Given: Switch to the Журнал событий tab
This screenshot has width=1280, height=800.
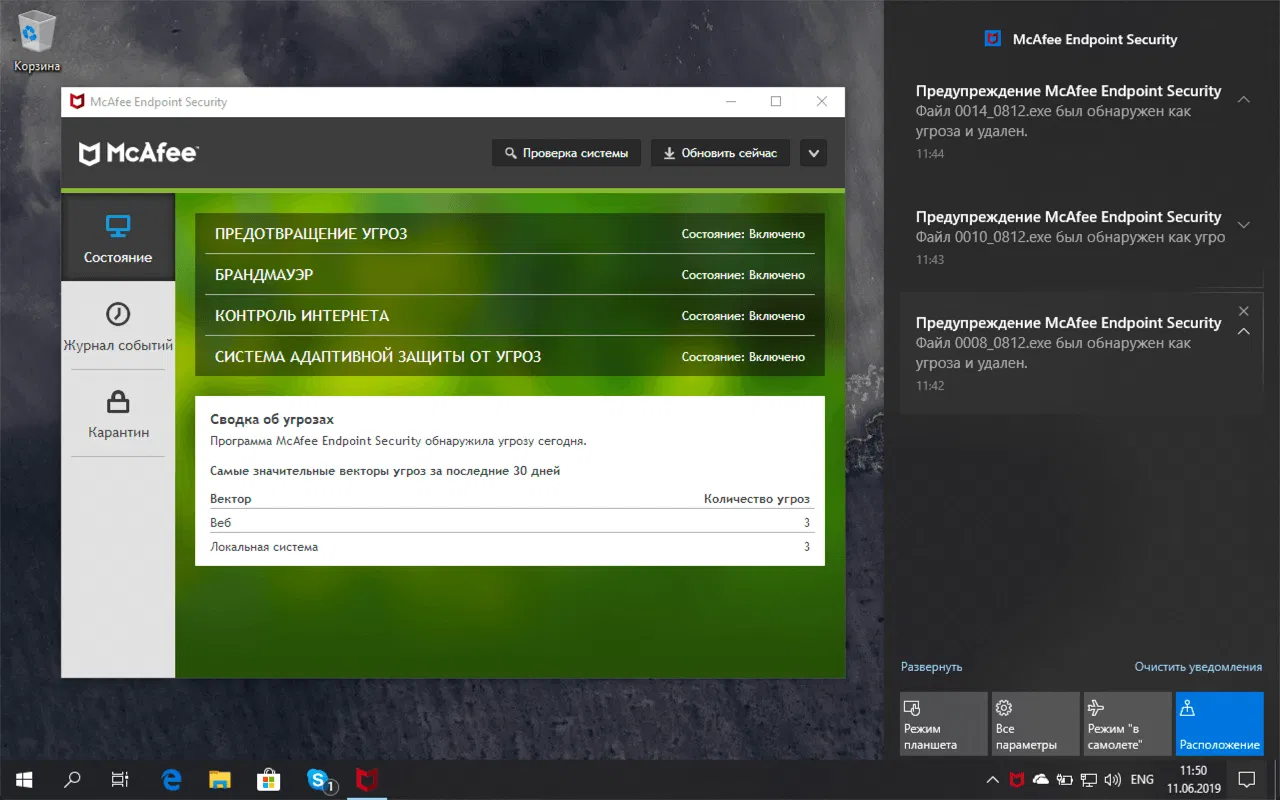Looking at the screenshot, I should click(x=117, y=327).
